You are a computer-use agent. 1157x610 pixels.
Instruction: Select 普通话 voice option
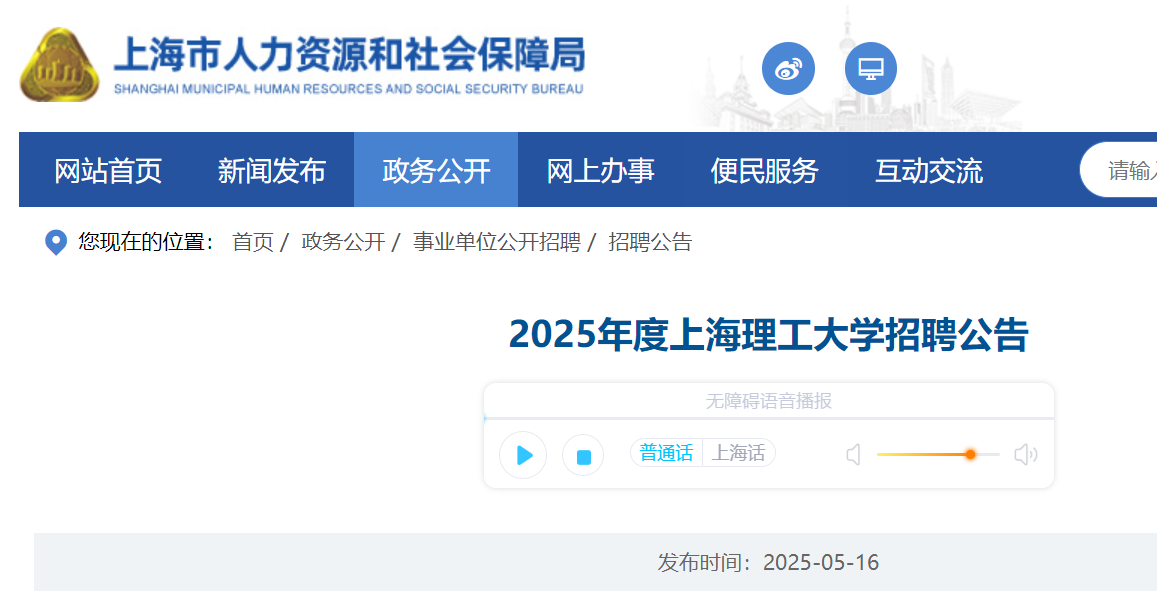[666, 453]
